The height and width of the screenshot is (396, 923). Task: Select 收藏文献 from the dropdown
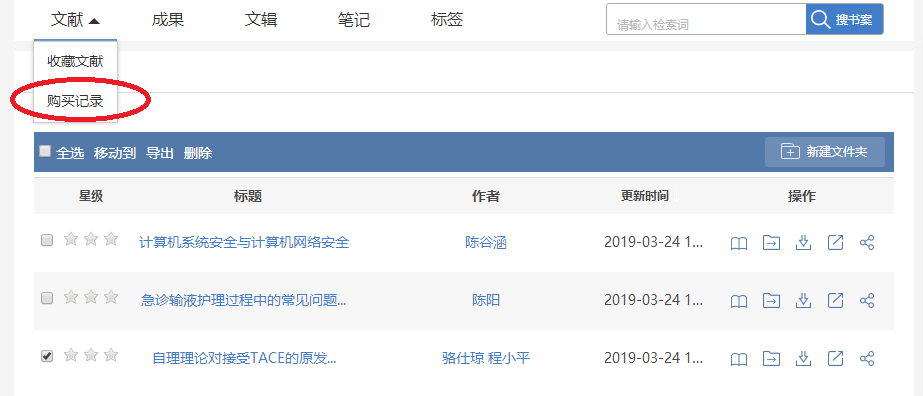click(x=75, y=61)
